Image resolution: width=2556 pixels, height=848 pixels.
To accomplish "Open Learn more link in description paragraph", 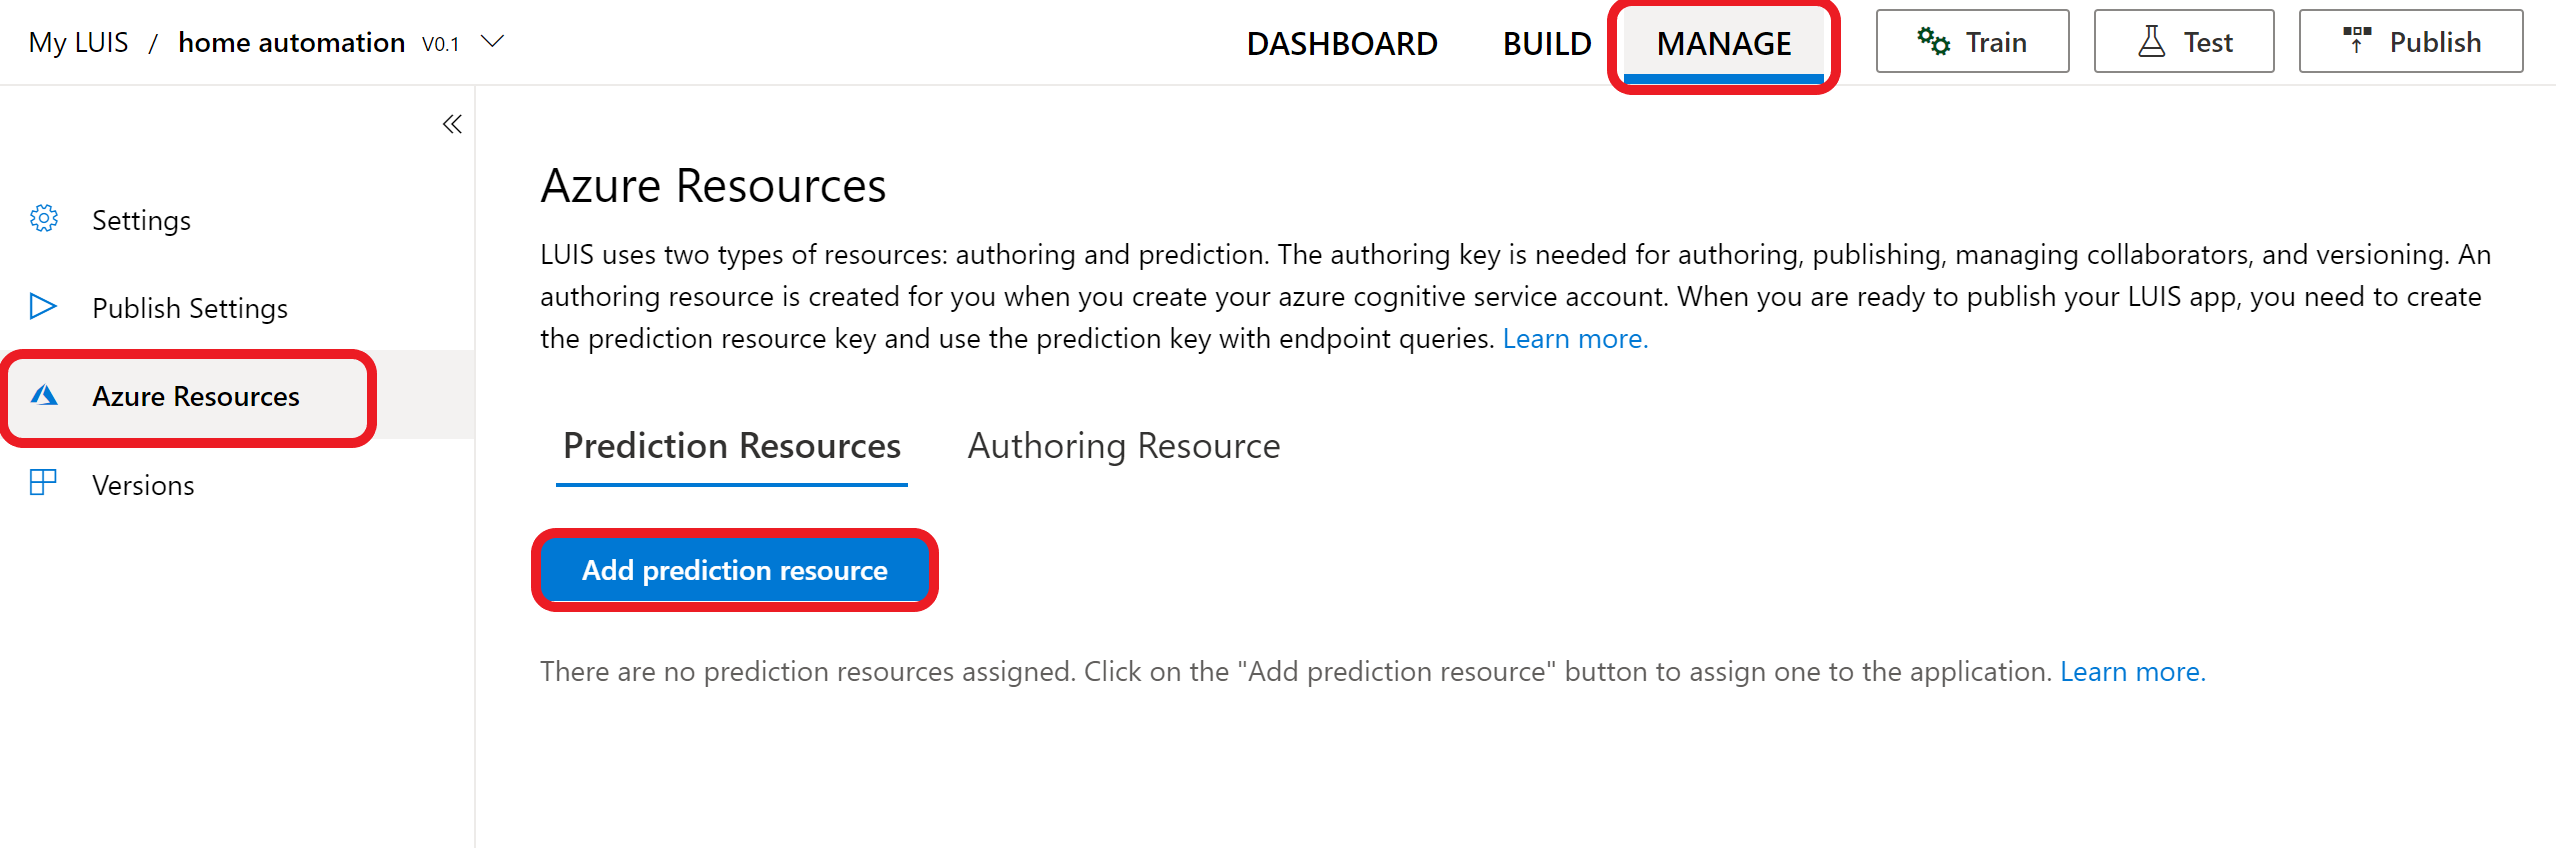I will tap(1575, 339).
